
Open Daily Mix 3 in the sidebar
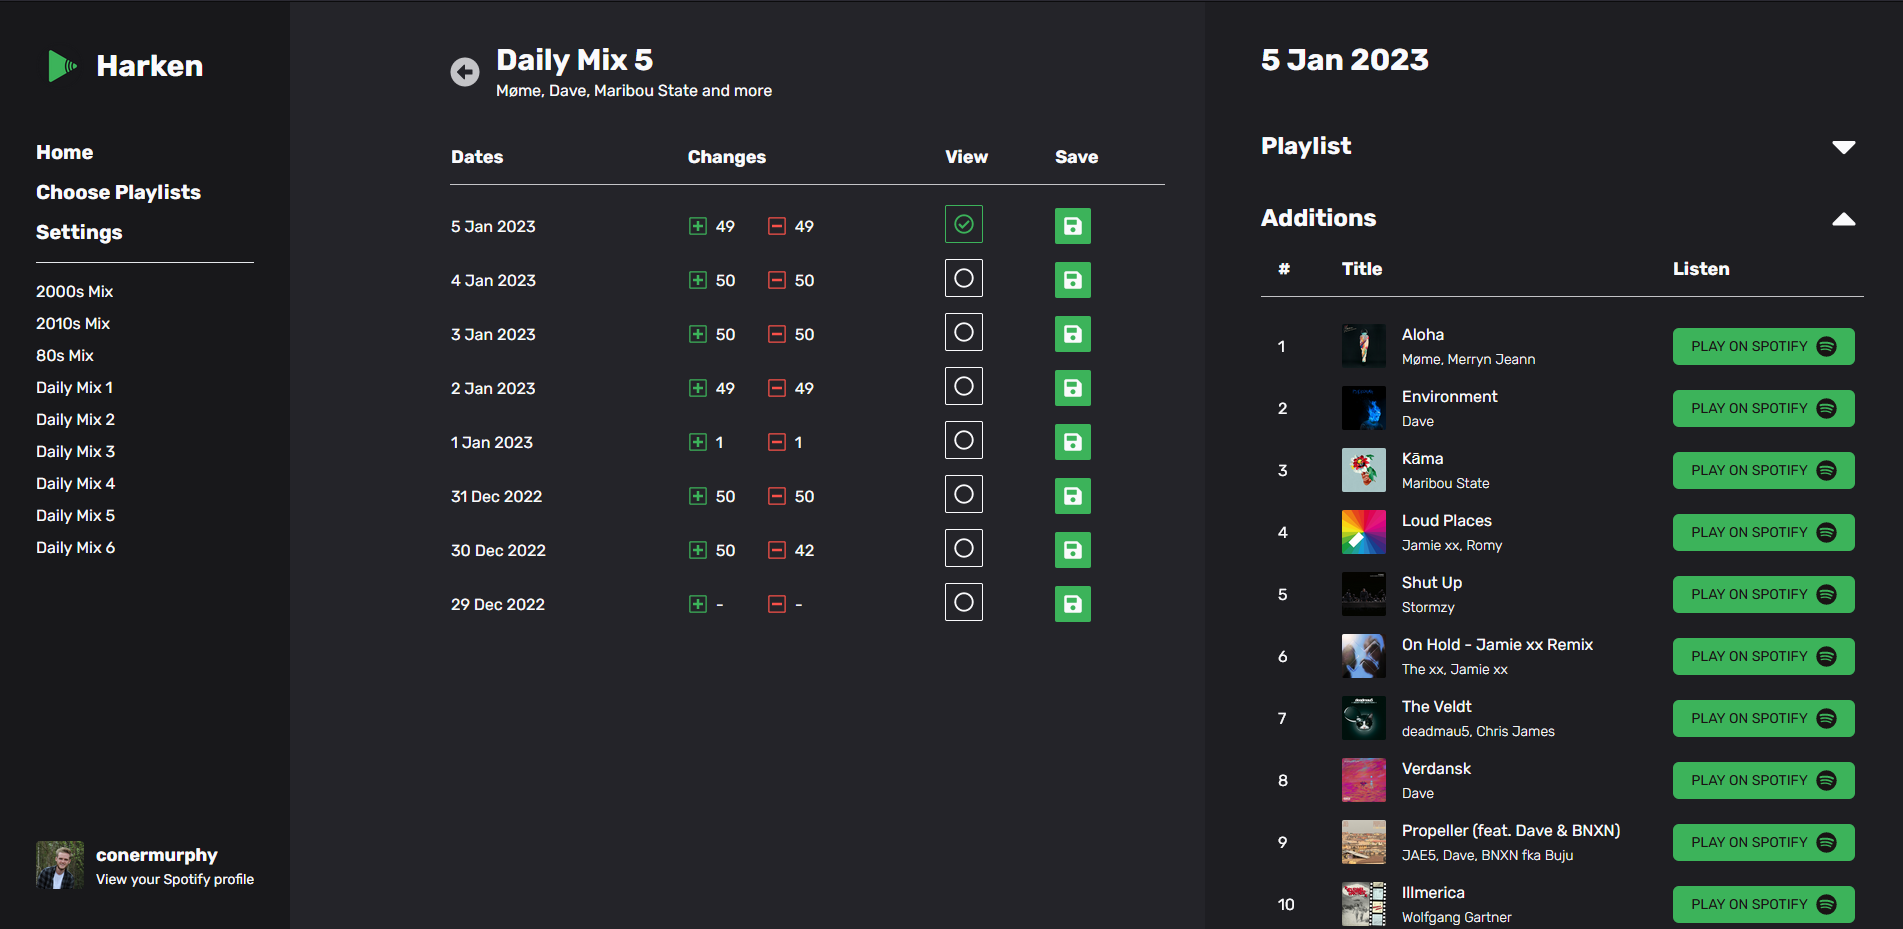click(75, 451)
